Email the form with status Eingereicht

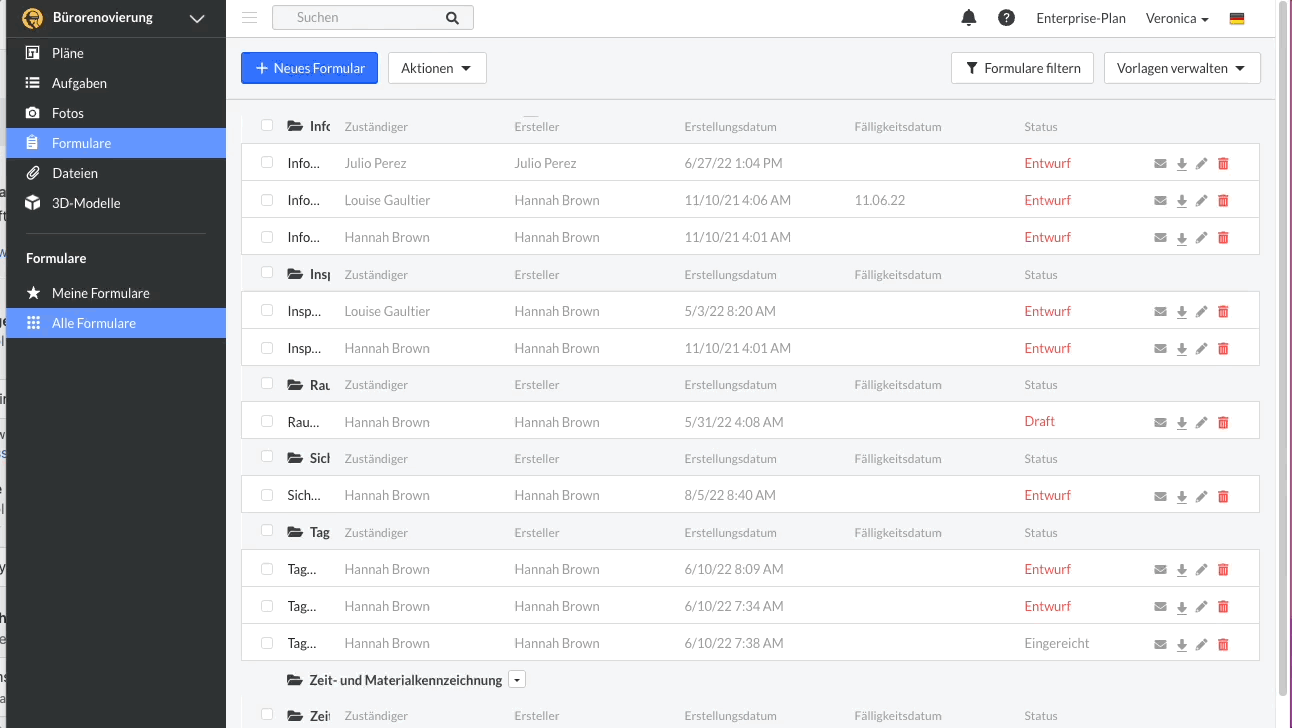1160,644
